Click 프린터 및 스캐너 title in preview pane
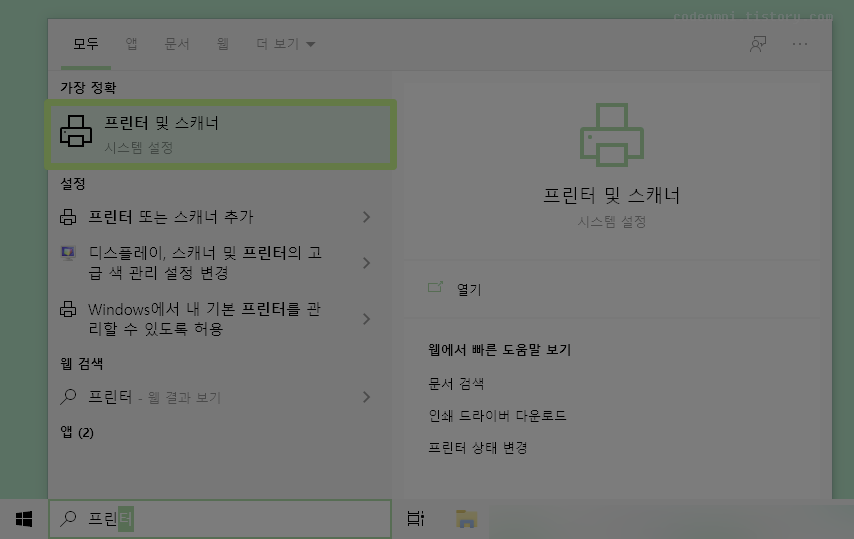 point(612,195)
